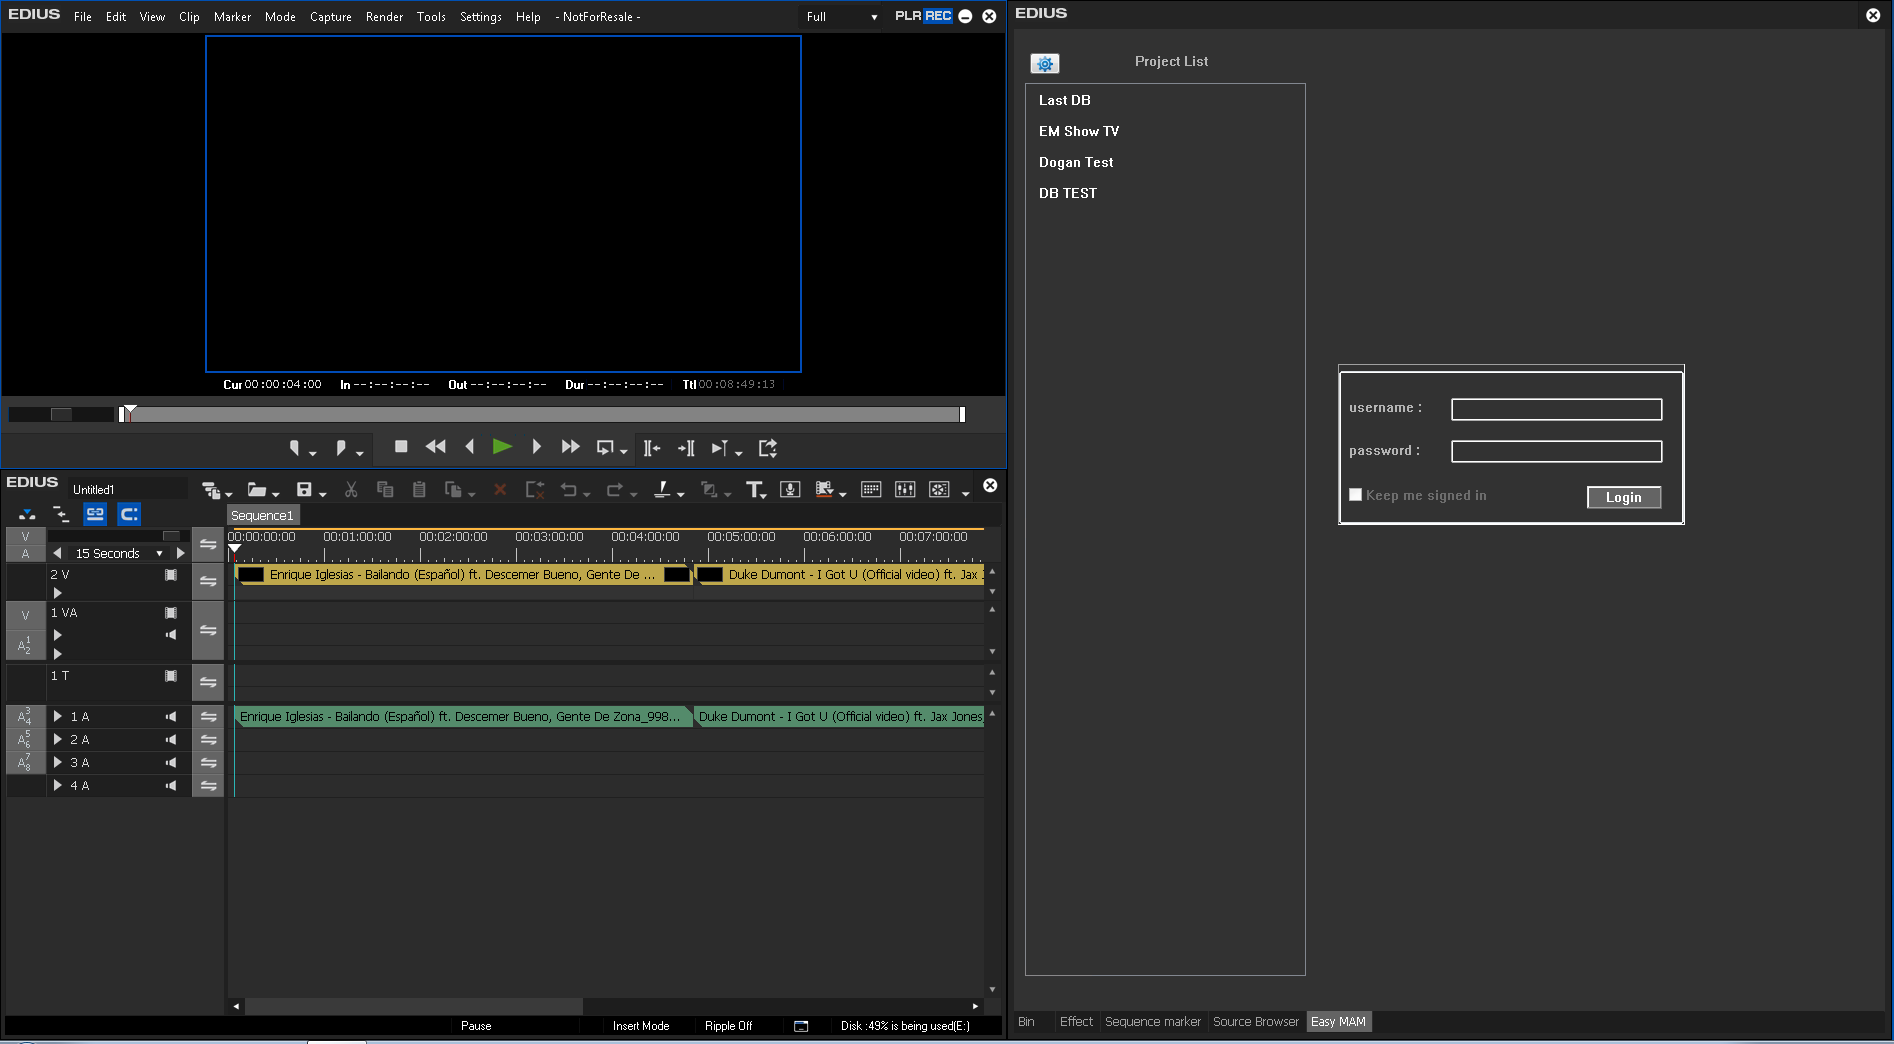This screenshot has width=1894, height=1044.
Task: Toggle video mute on the 2 V track
Action: click(x=171, y=575)
